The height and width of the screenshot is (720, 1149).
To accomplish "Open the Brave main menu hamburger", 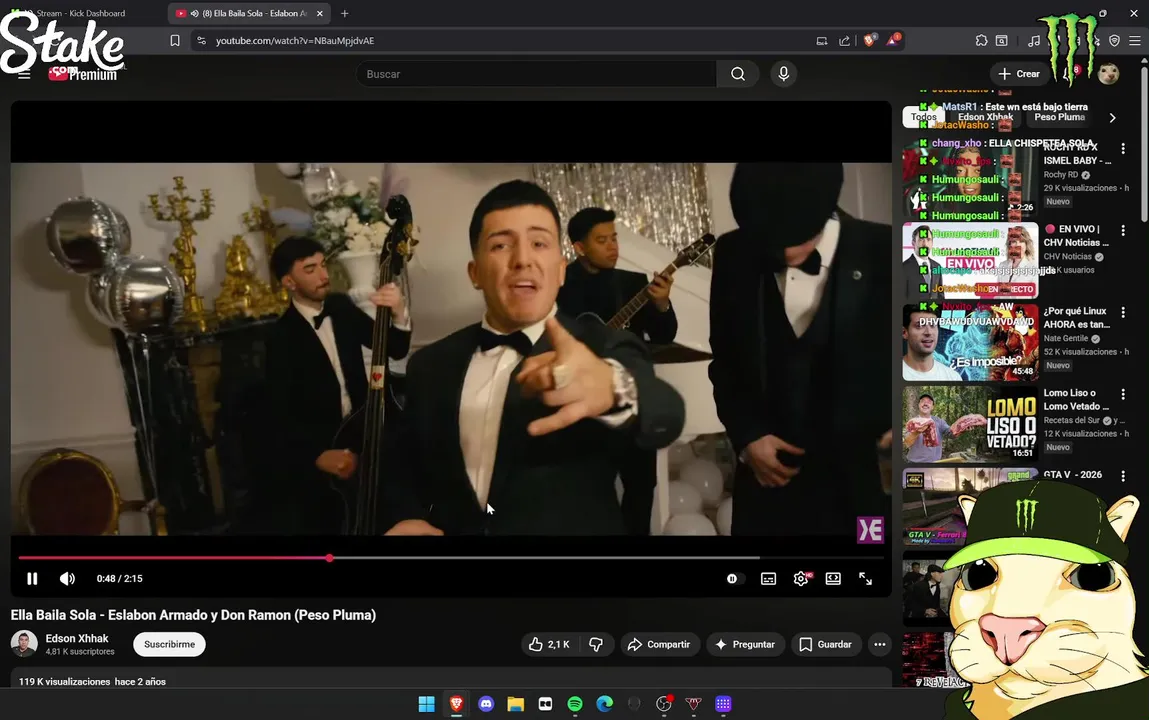I will [1134, 41].
